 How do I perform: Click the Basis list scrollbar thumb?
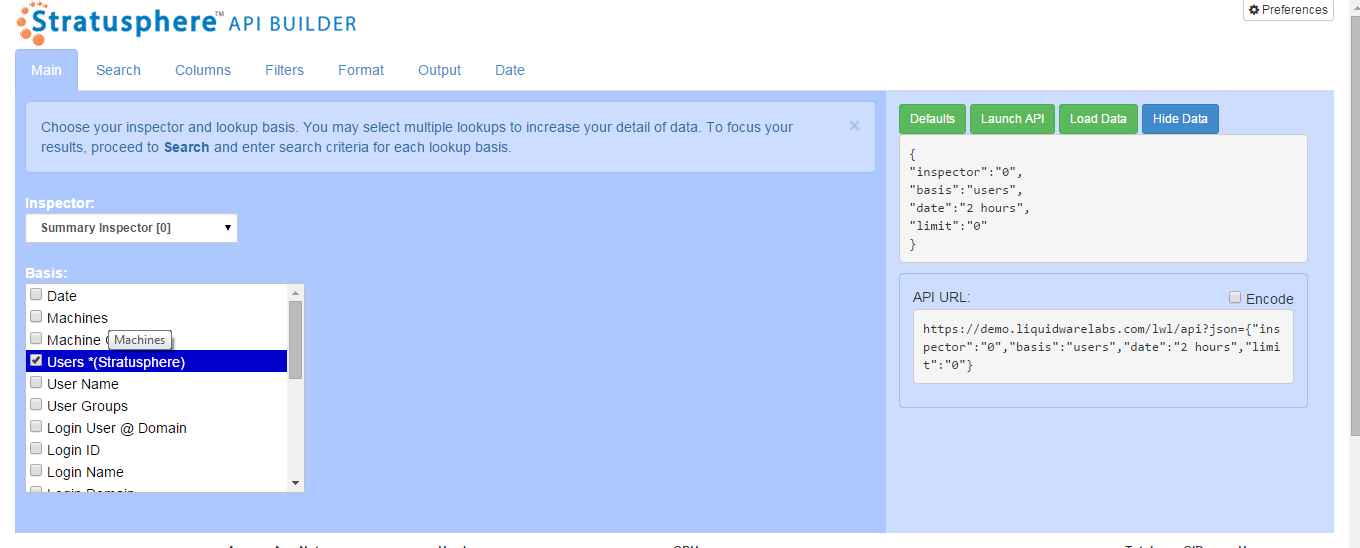point(295,340)
